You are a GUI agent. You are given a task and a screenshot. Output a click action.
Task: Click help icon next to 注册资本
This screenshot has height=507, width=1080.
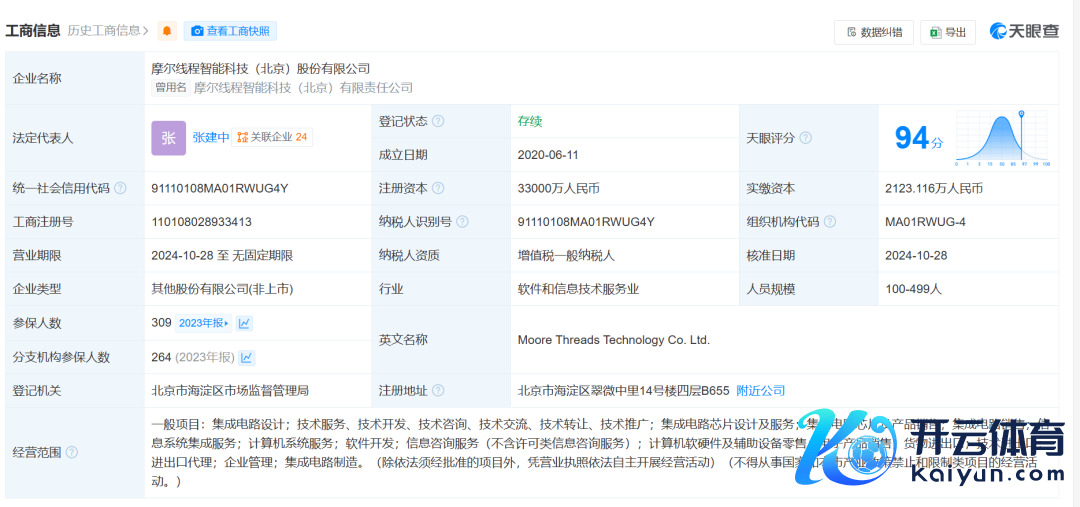click(438, 188)
